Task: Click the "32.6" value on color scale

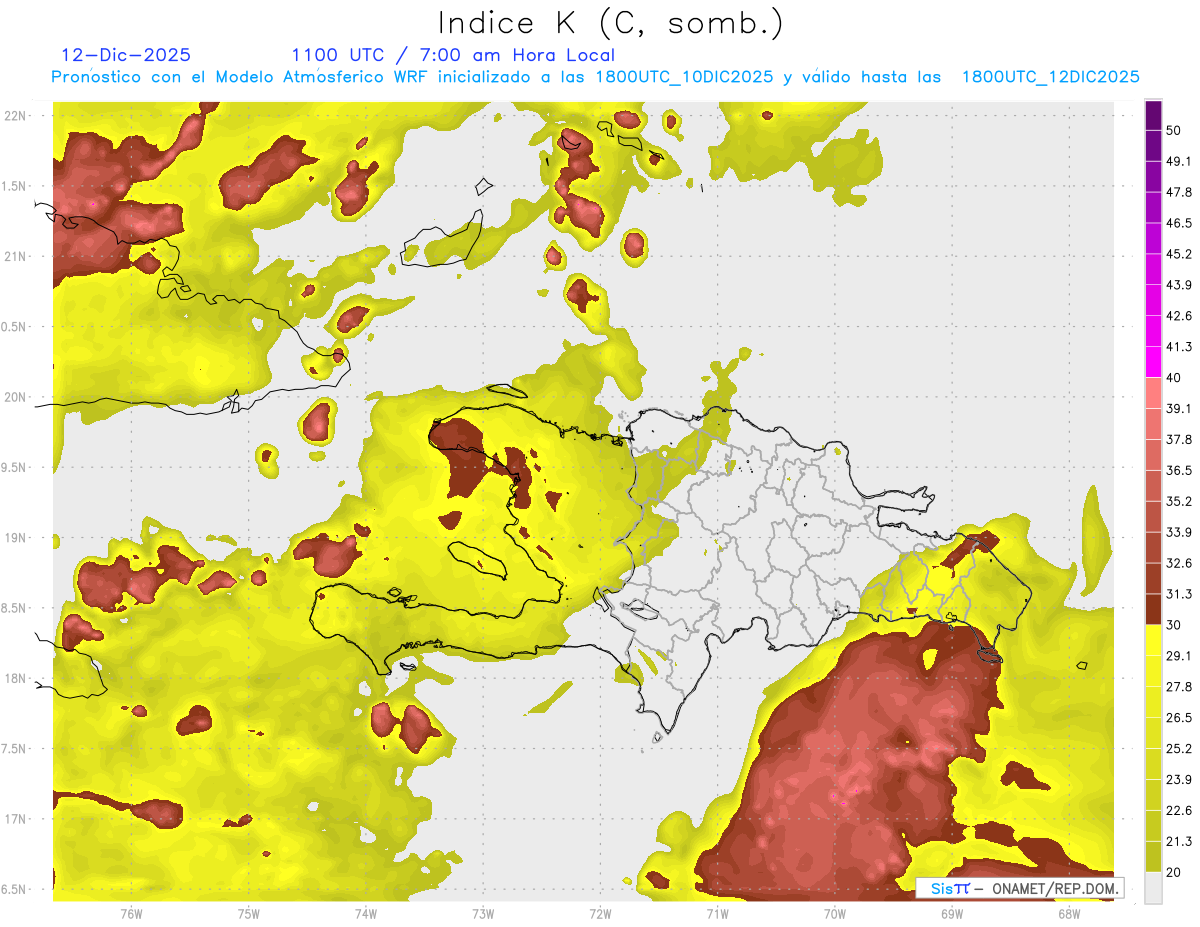Action: point(1179,563)
